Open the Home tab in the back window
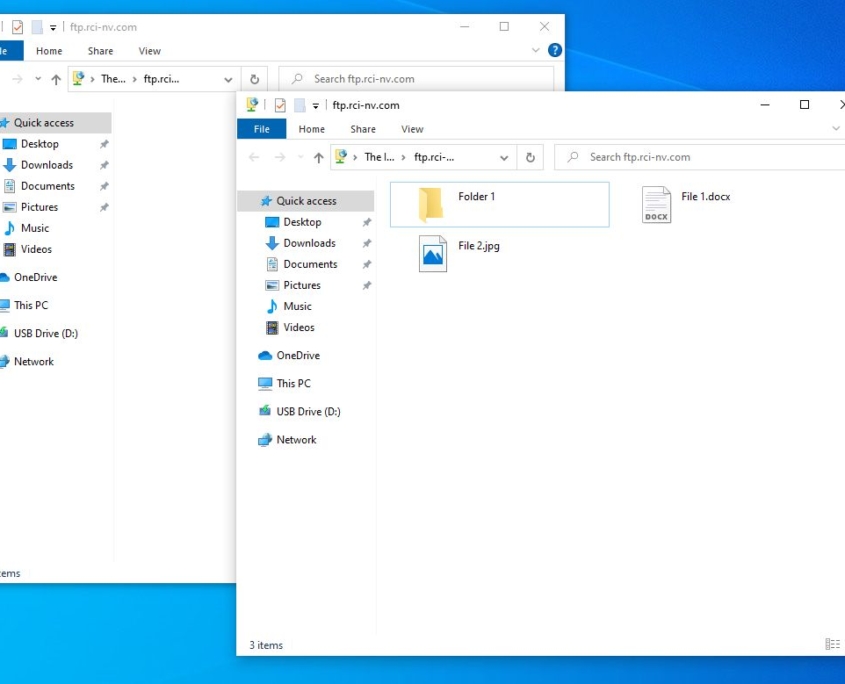This screenshot has height=684, width=845. pyautogui.click(x=49, y=51)
